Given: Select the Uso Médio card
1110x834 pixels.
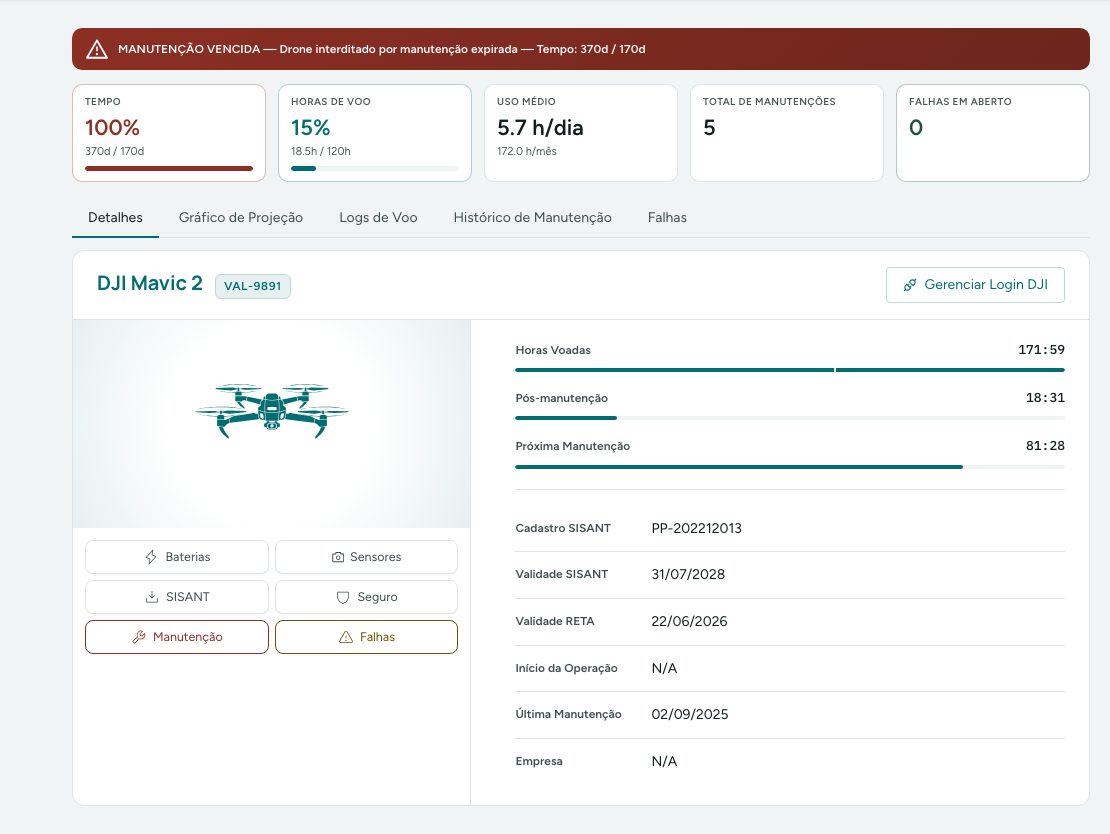Looking at the screenshot, I should [x=580, y=133].
